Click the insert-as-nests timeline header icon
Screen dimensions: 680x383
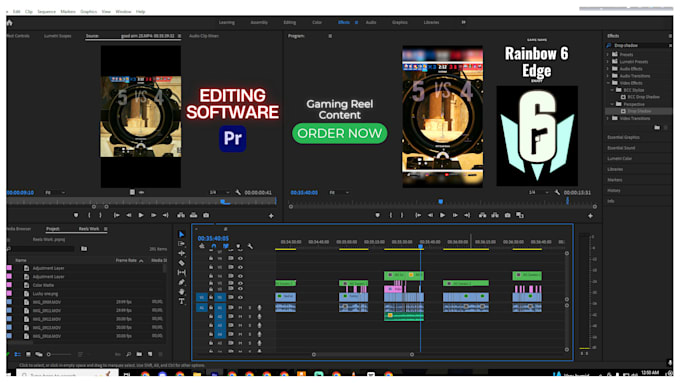[x=202, y=246]
